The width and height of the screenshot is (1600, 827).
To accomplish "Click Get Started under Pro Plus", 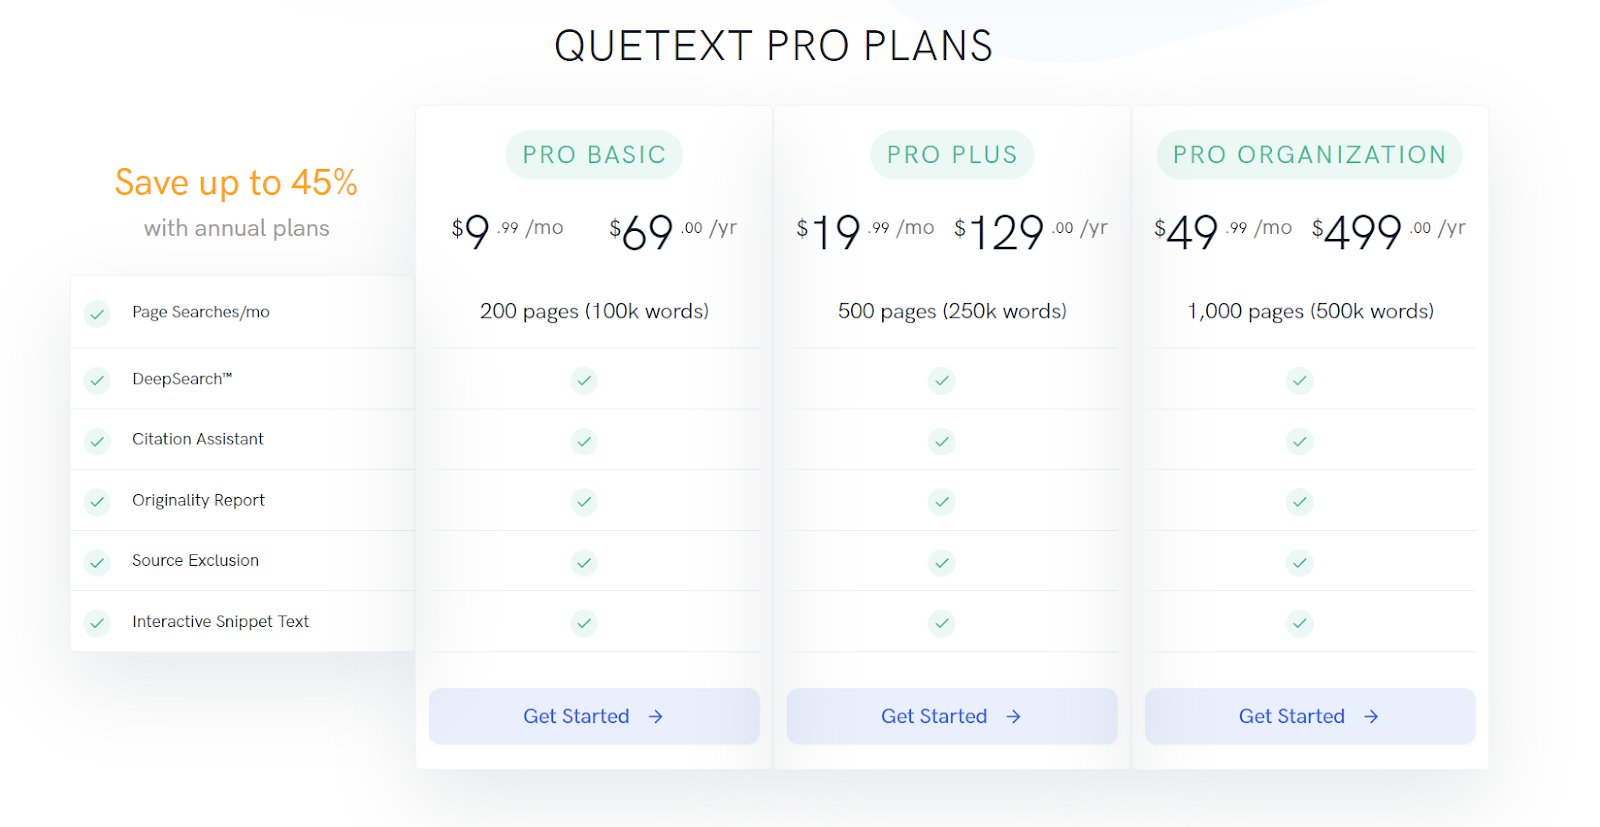I will pyautogui.click(x=950, y=716).
